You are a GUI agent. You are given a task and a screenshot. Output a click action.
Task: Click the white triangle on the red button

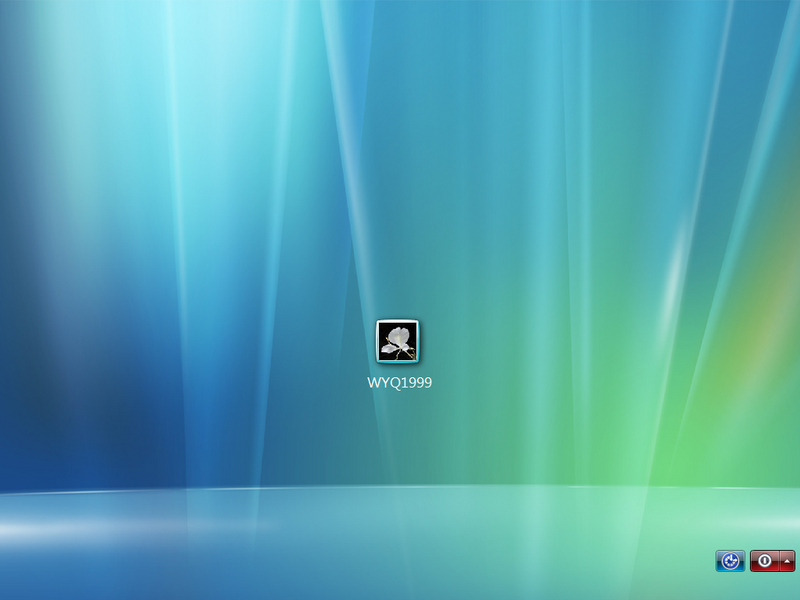(787, 561)
